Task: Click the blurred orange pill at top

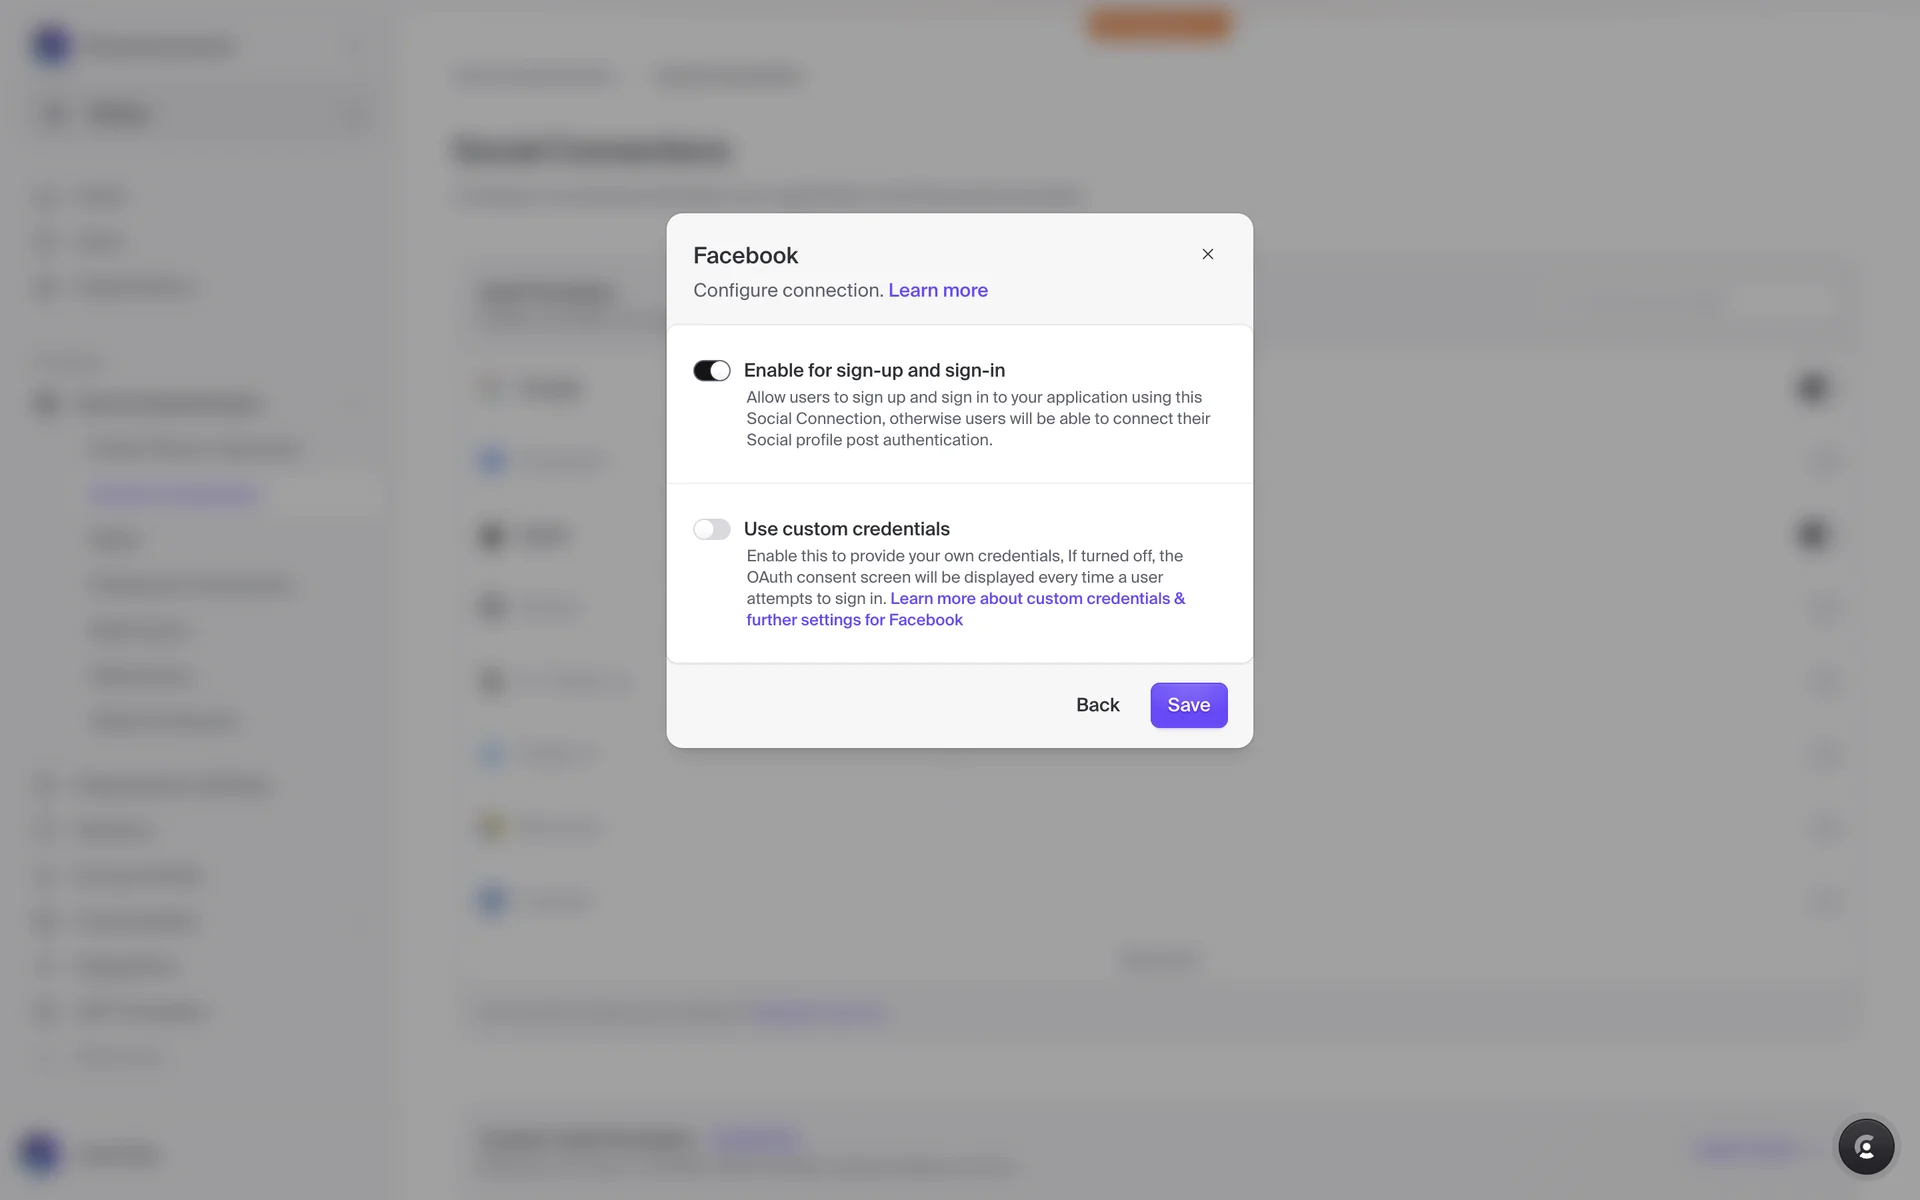Action: [1159, 24]
